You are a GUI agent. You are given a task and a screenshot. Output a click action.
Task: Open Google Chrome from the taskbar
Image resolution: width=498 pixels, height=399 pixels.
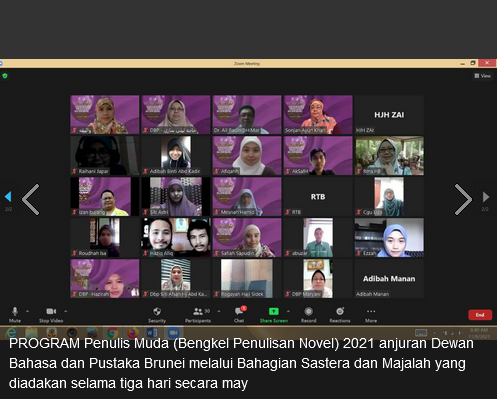[x=112, y=332]
